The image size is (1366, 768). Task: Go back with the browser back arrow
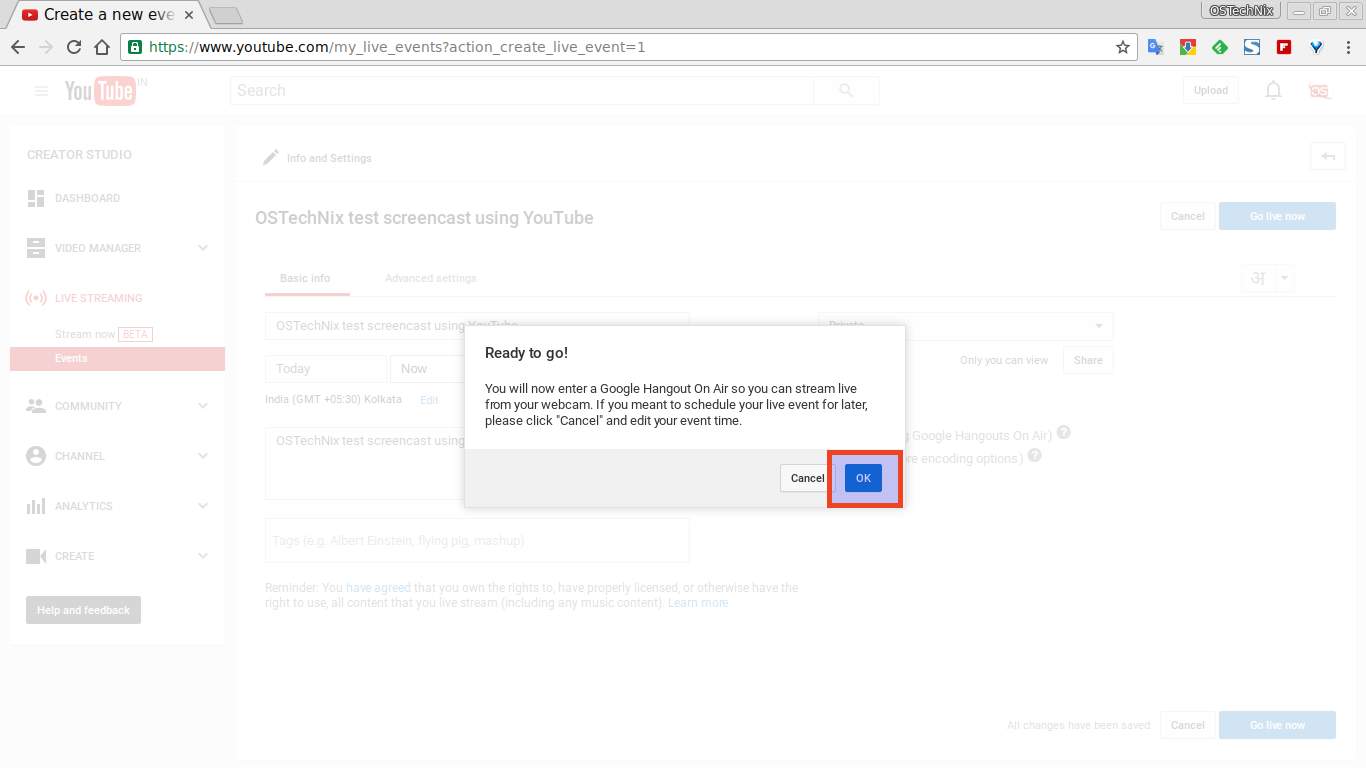tap(18, 47)
